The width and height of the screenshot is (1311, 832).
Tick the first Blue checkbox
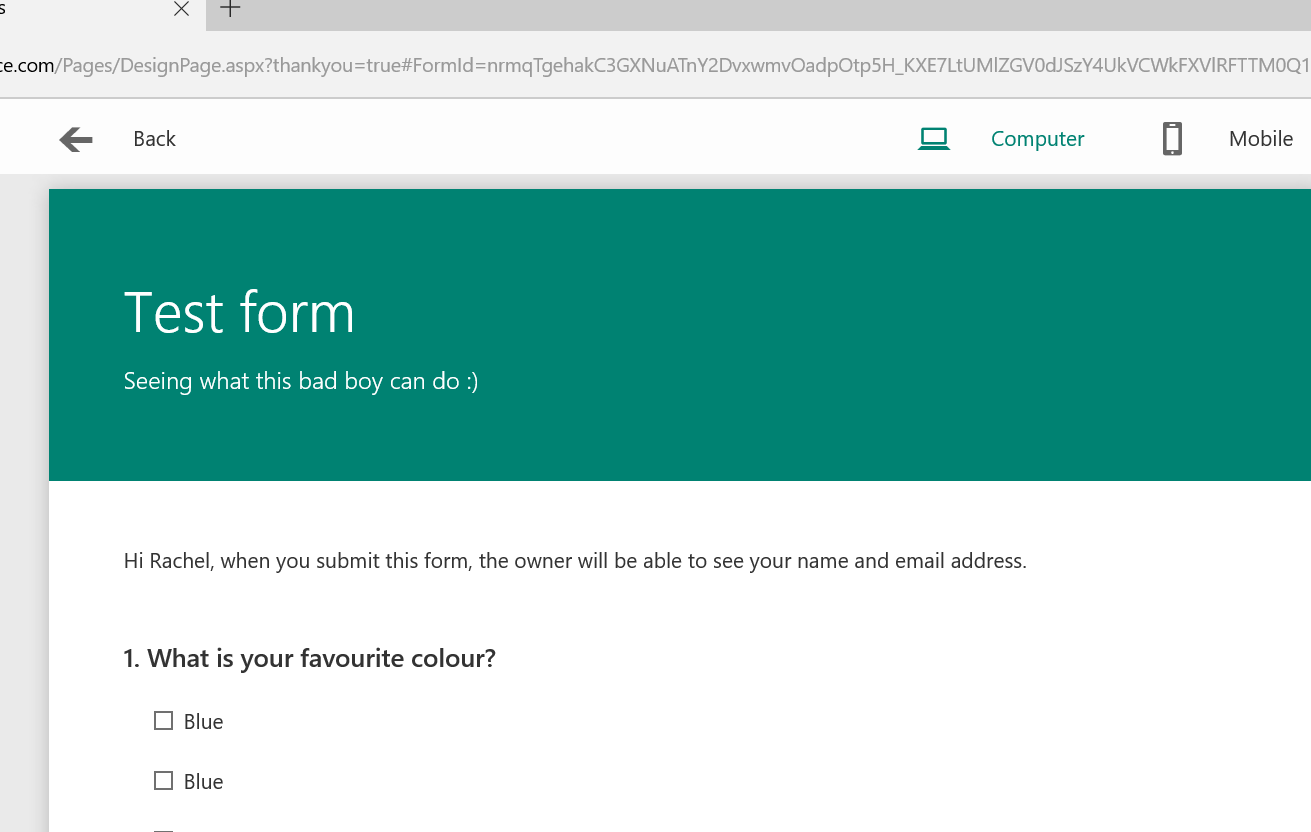[x=163, y=721]
